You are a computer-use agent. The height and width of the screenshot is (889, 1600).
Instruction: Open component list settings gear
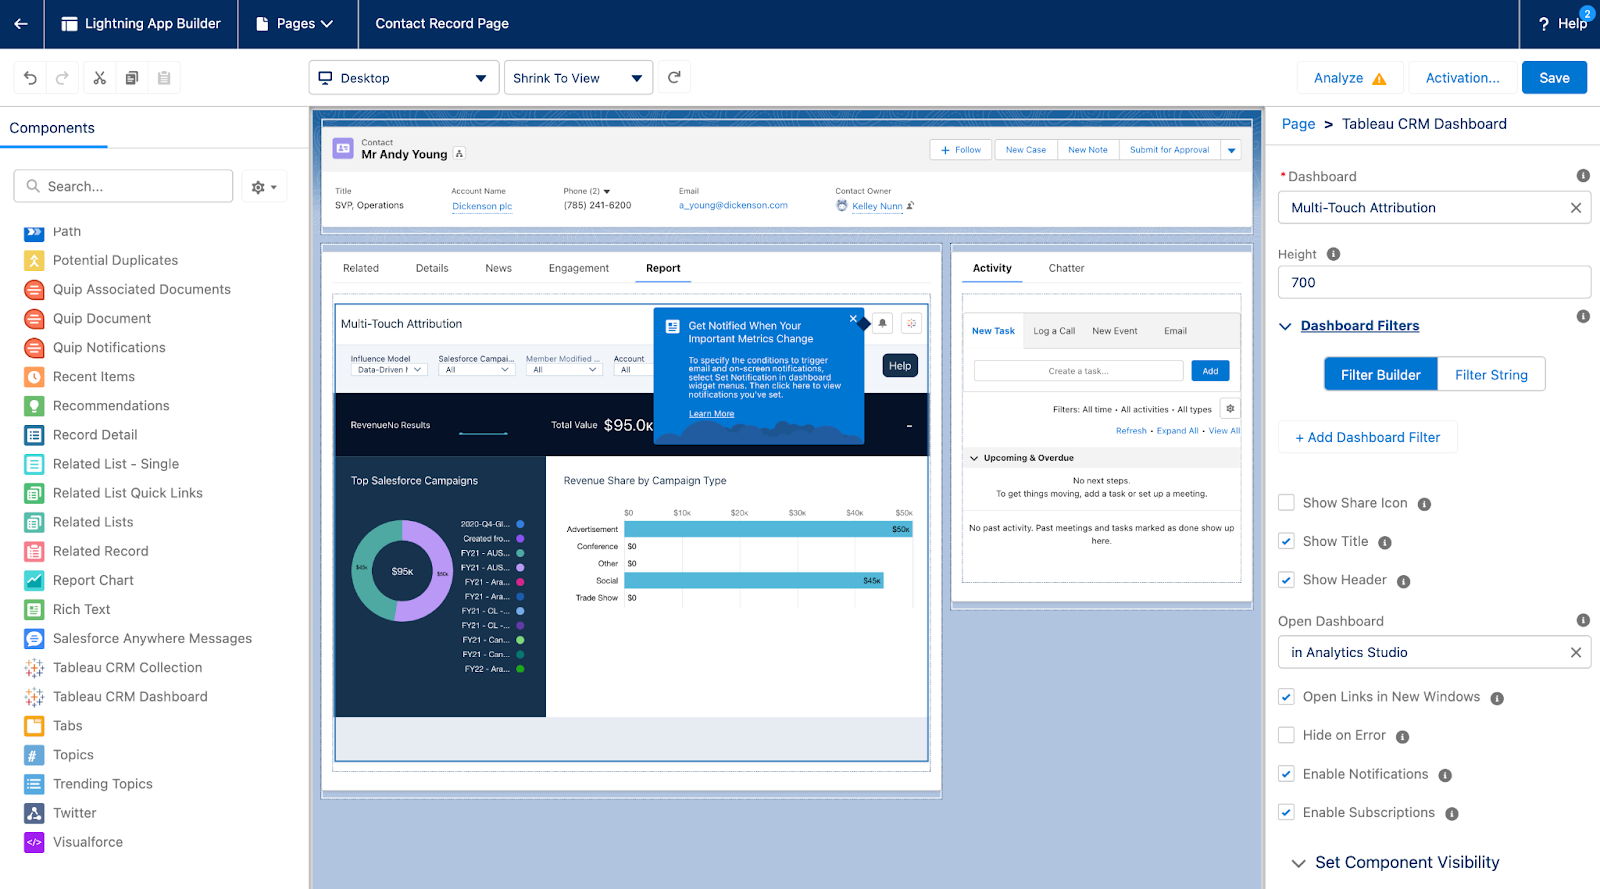pos(264,187)
